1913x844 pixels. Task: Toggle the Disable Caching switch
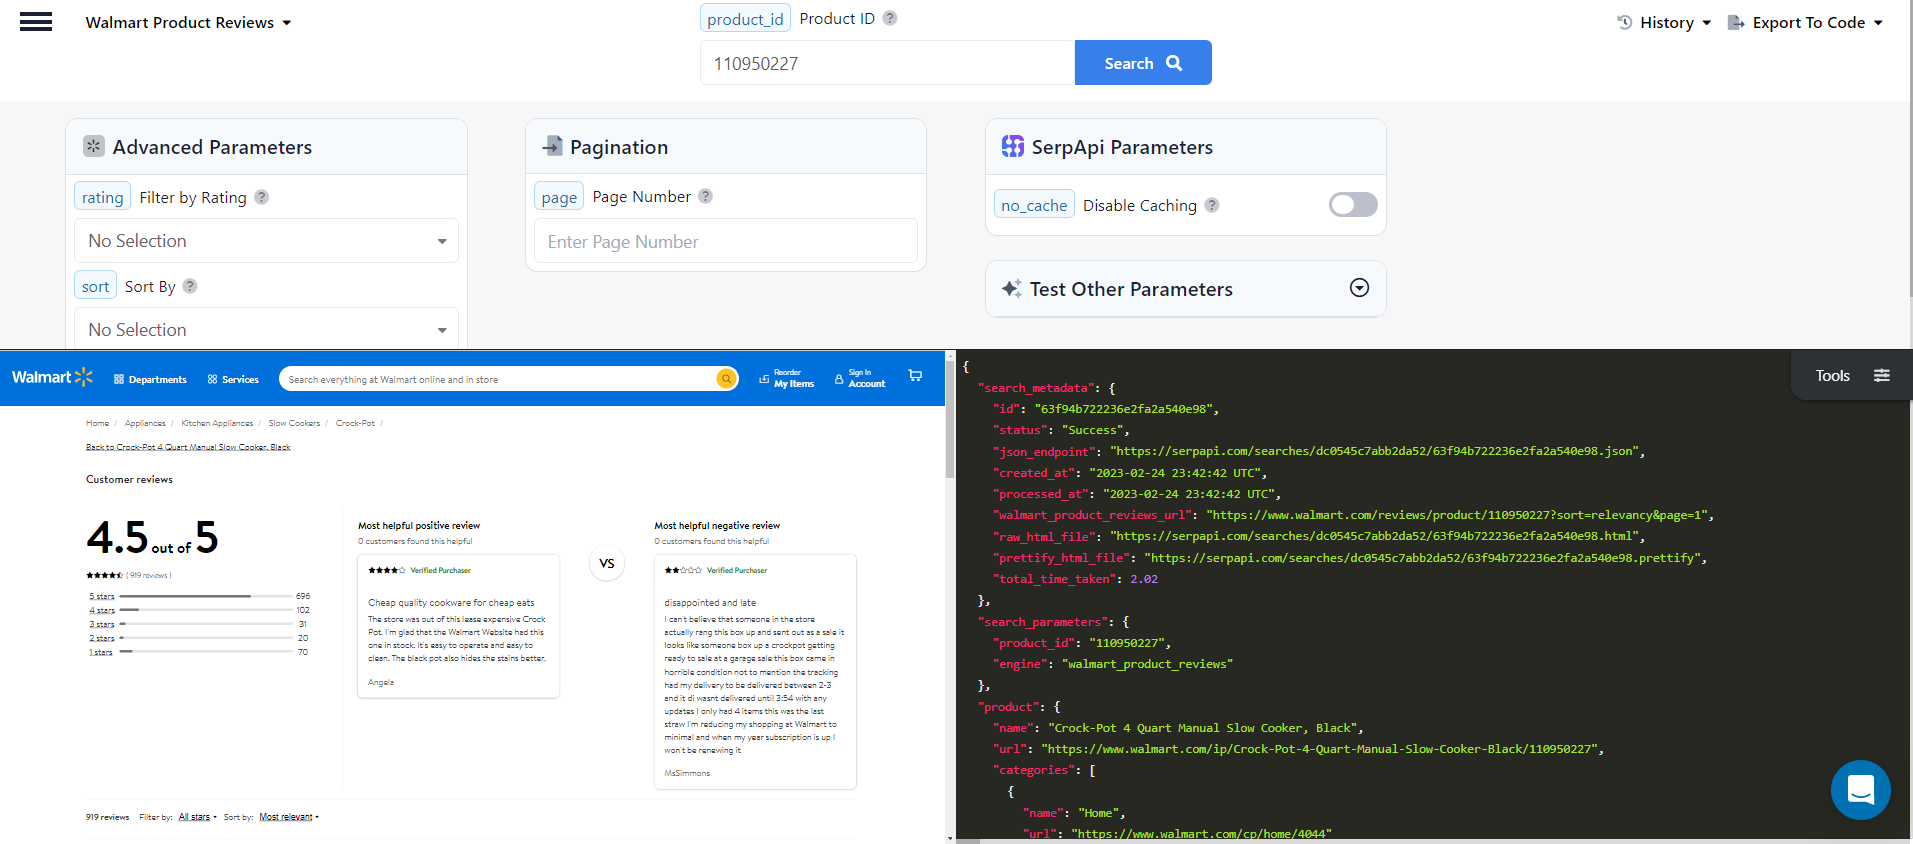(1353, 205)
